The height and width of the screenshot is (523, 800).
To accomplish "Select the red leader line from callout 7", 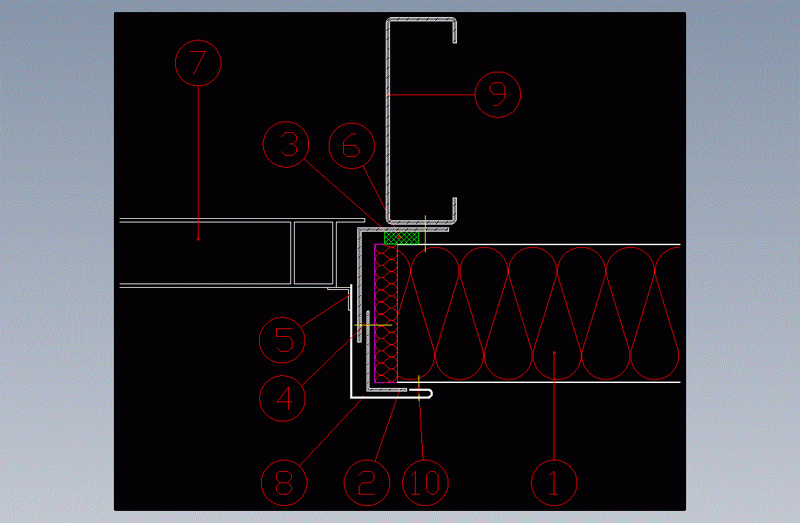I will 198,160.
